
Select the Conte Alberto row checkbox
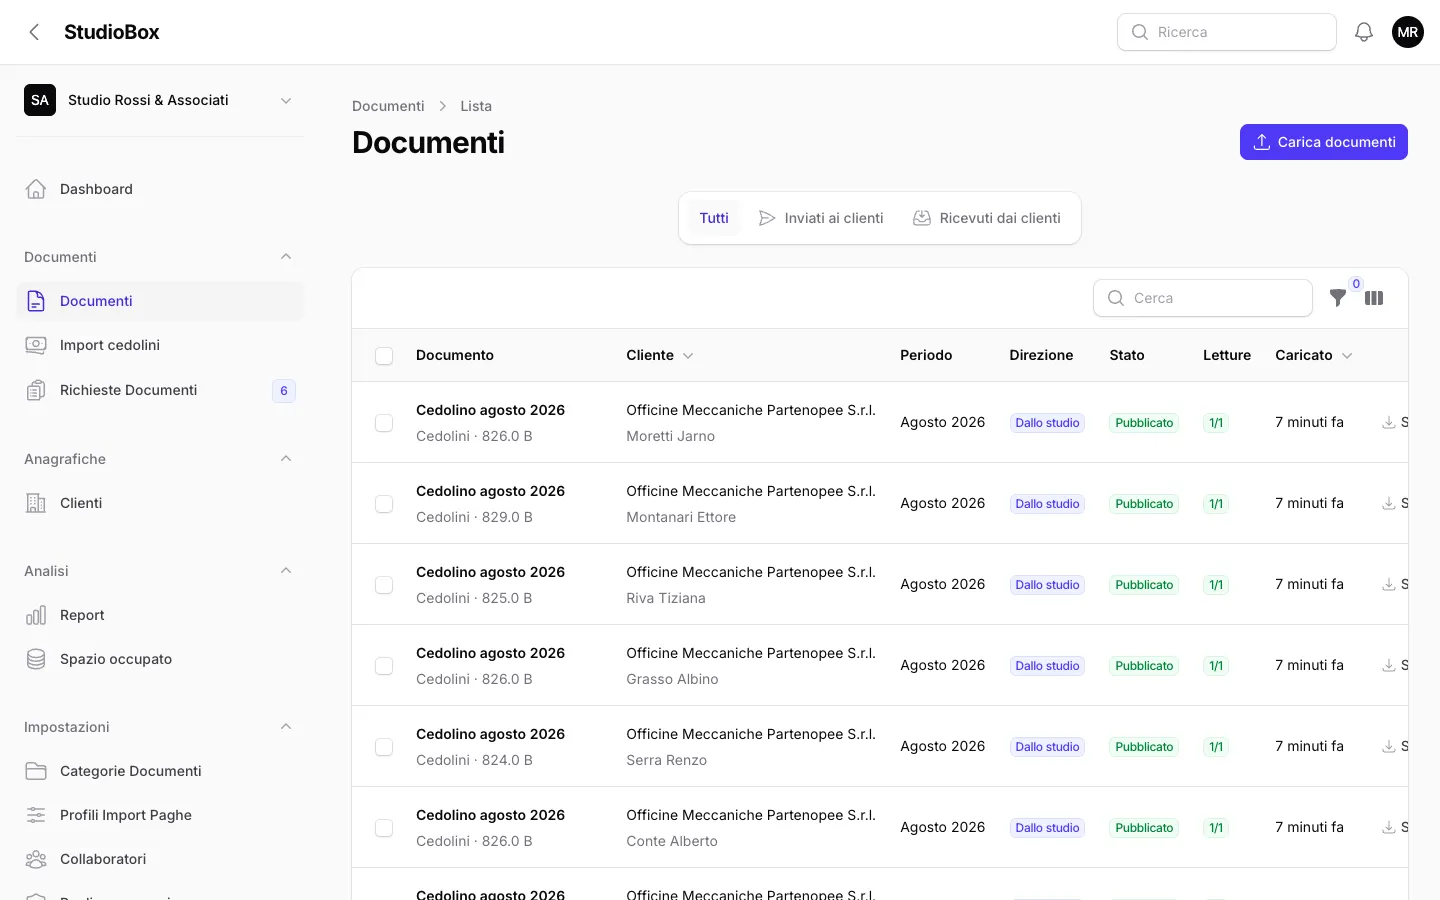(x=384, y=828)
